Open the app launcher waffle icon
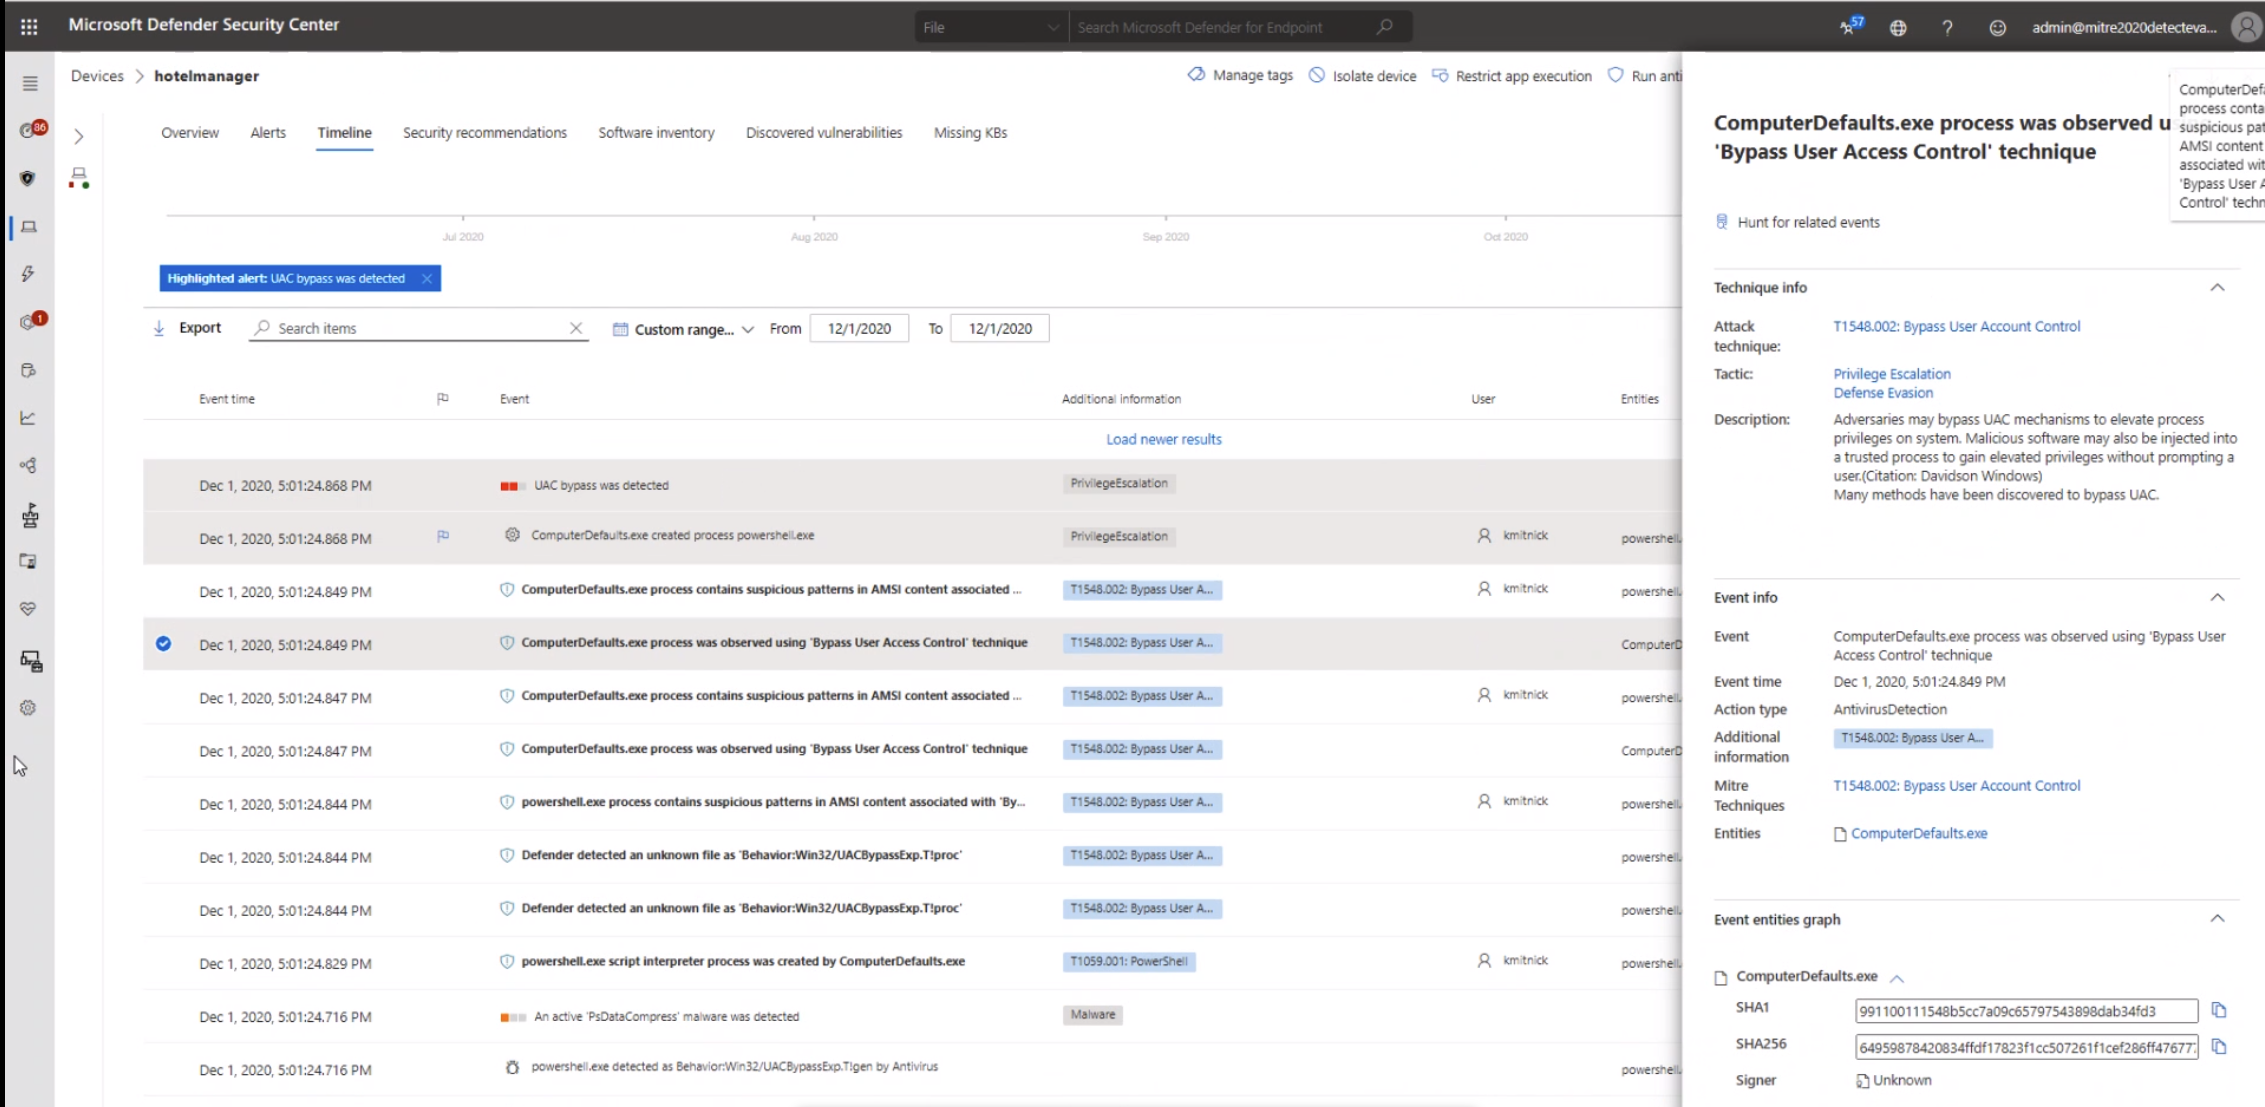 [29, 26]
